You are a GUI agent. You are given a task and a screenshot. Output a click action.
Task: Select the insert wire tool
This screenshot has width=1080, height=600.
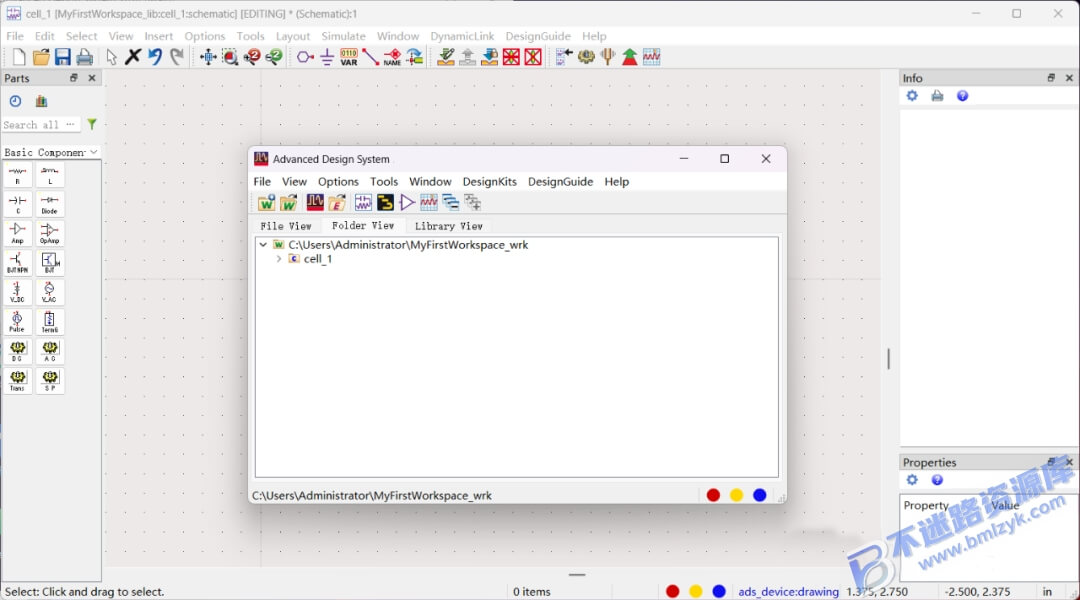coord(371,57)
